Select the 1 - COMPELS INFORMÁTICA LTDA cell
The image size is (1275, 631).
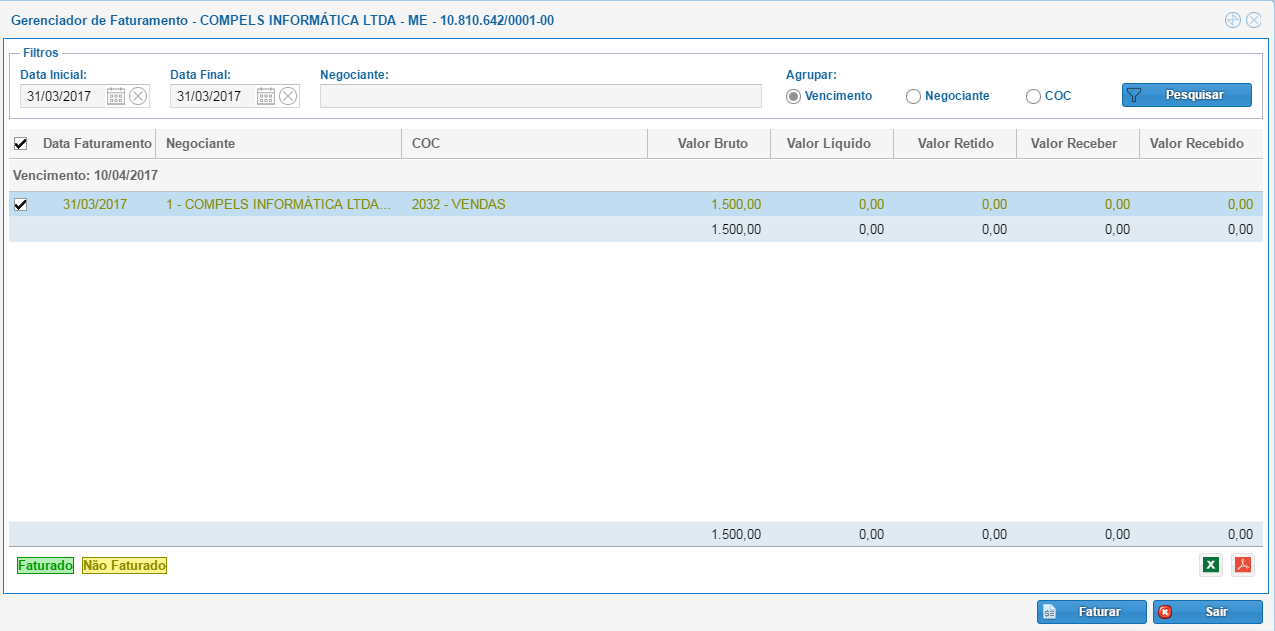coord(278,204)
